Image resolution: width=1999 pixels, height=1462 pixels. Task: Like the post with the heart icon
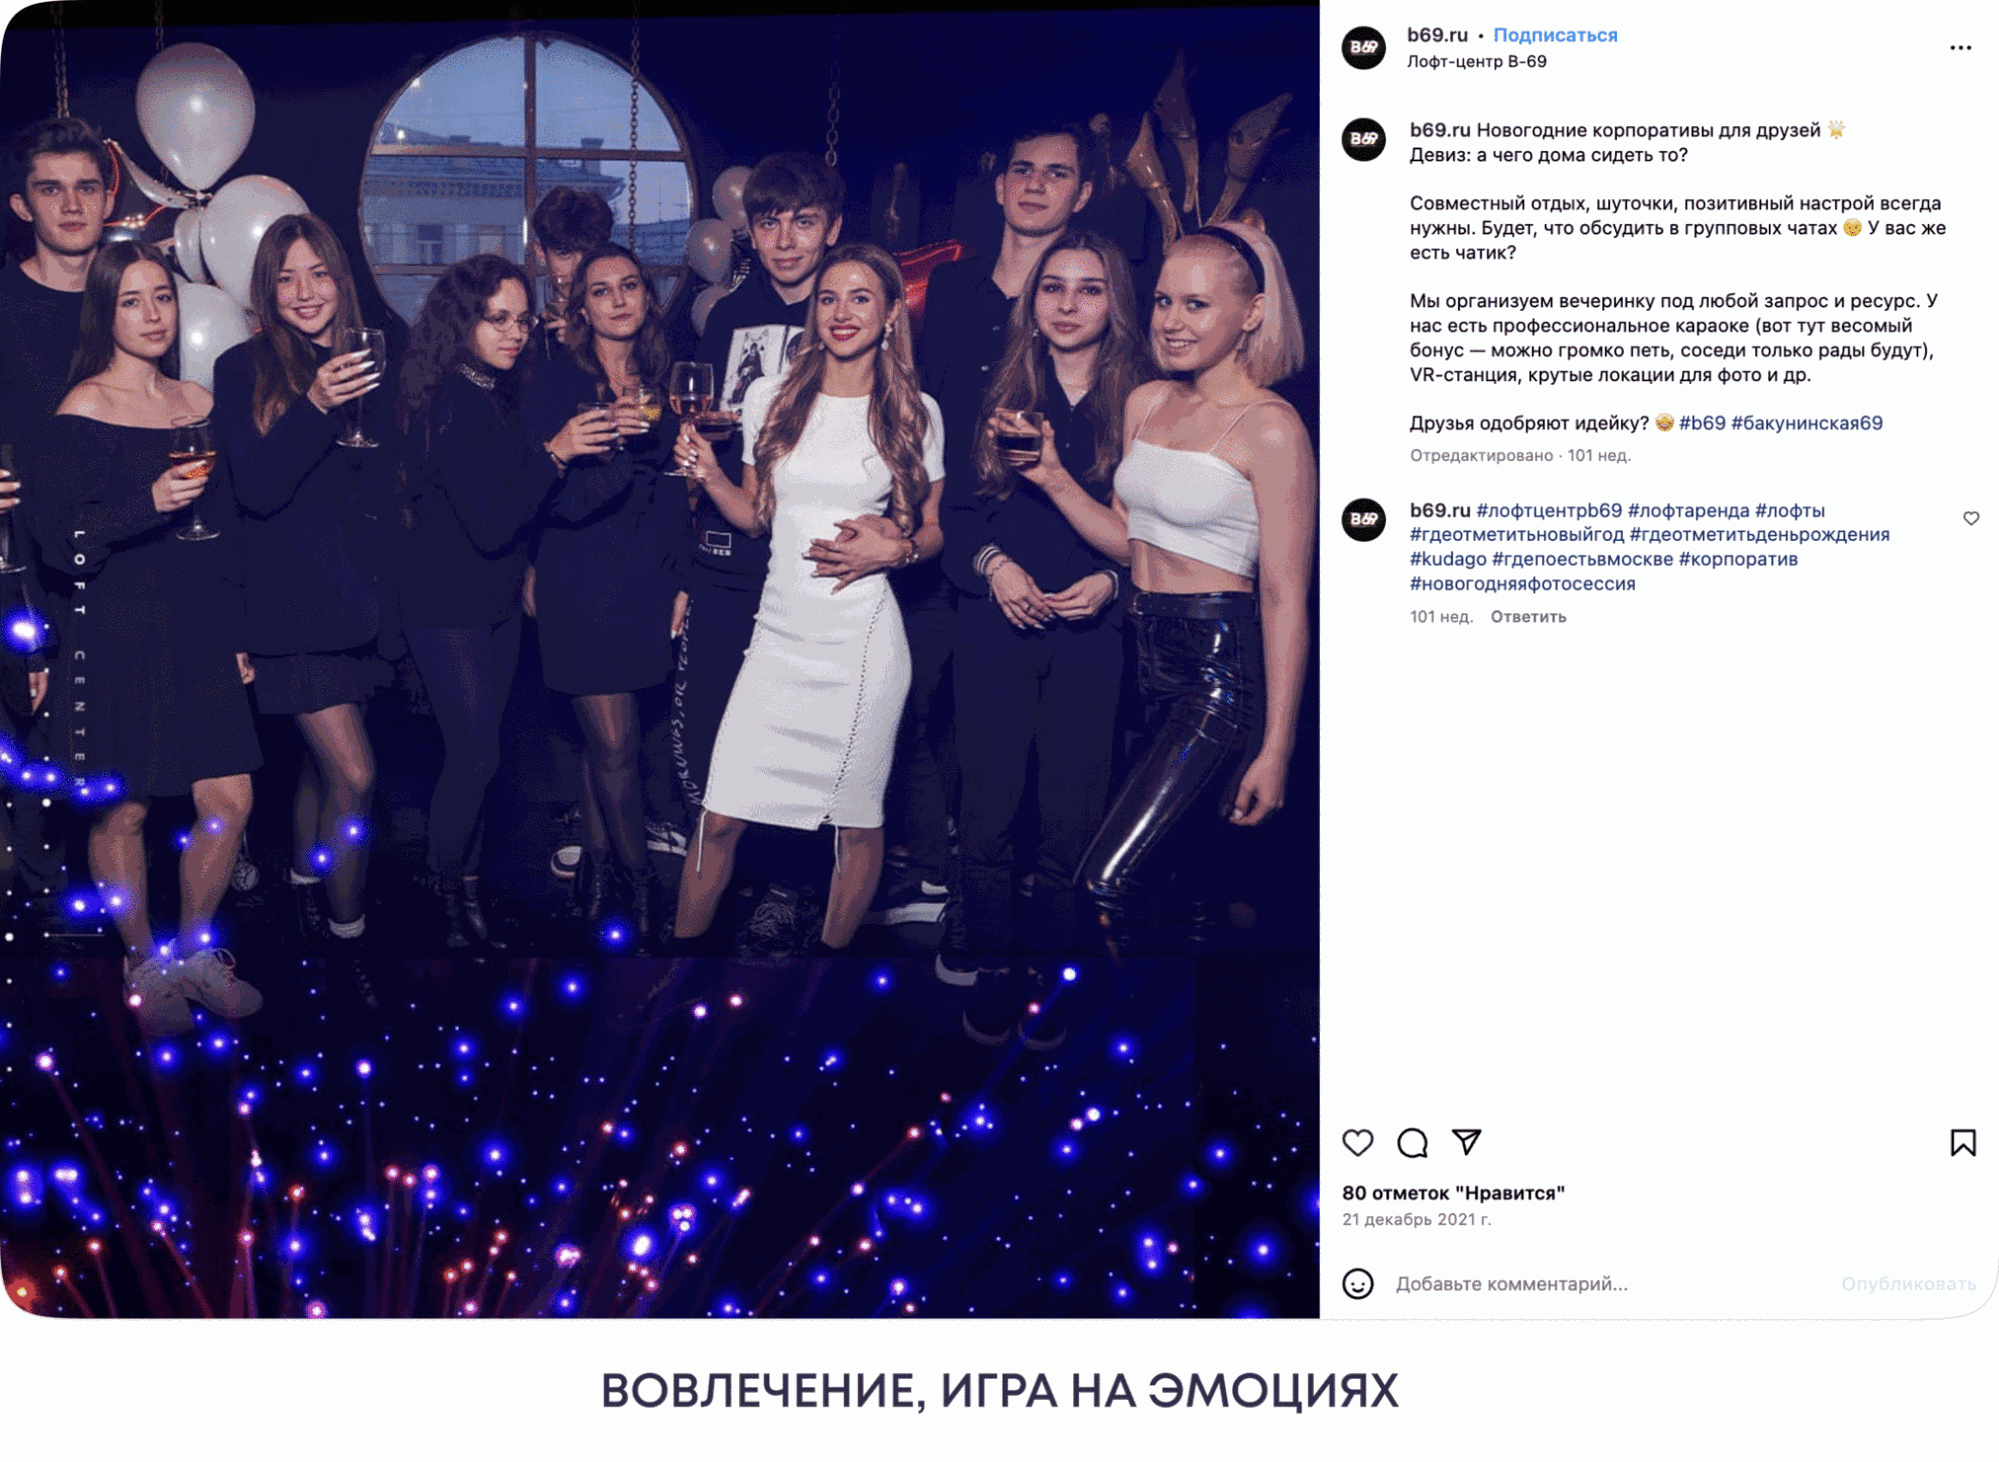point(1357,1142)
